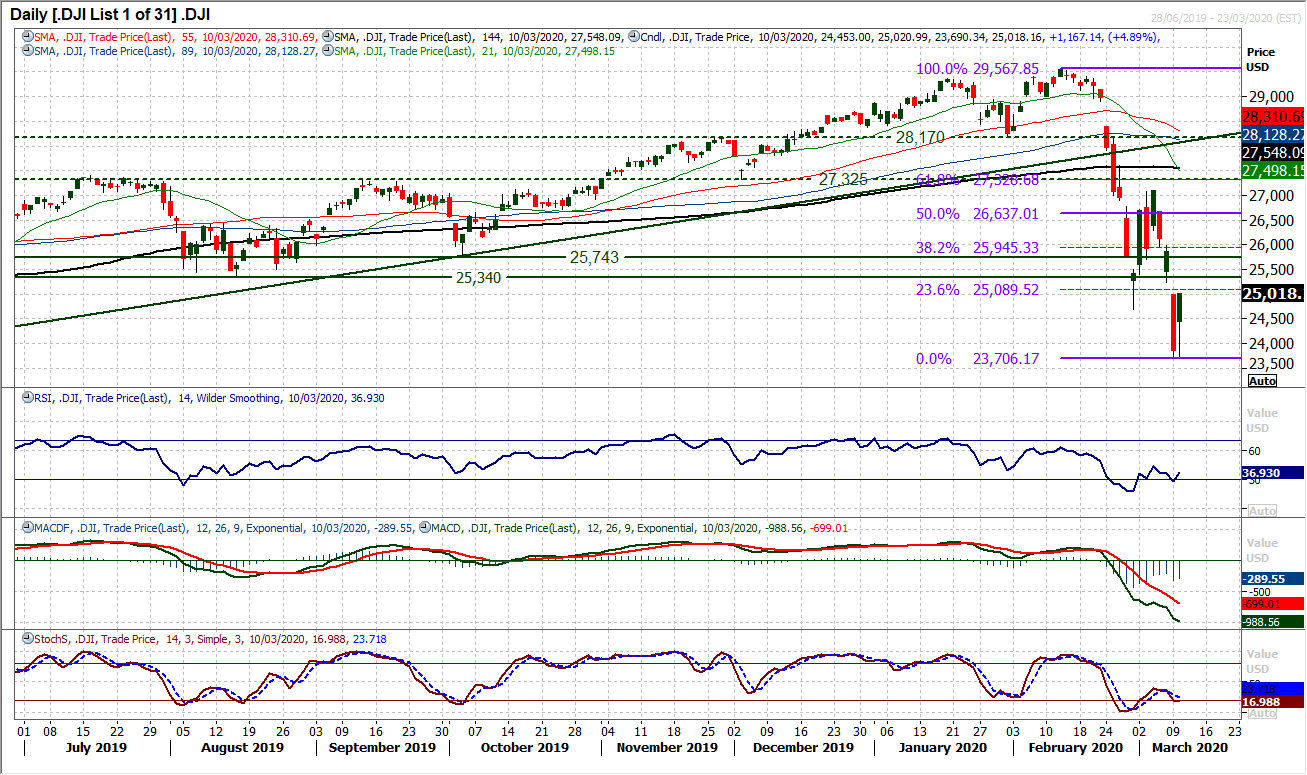Click the 100.0% 29,567.85 Fibonacci label
The height and width of the screenshot is (775, 1307).
click(x=979, y=70)
